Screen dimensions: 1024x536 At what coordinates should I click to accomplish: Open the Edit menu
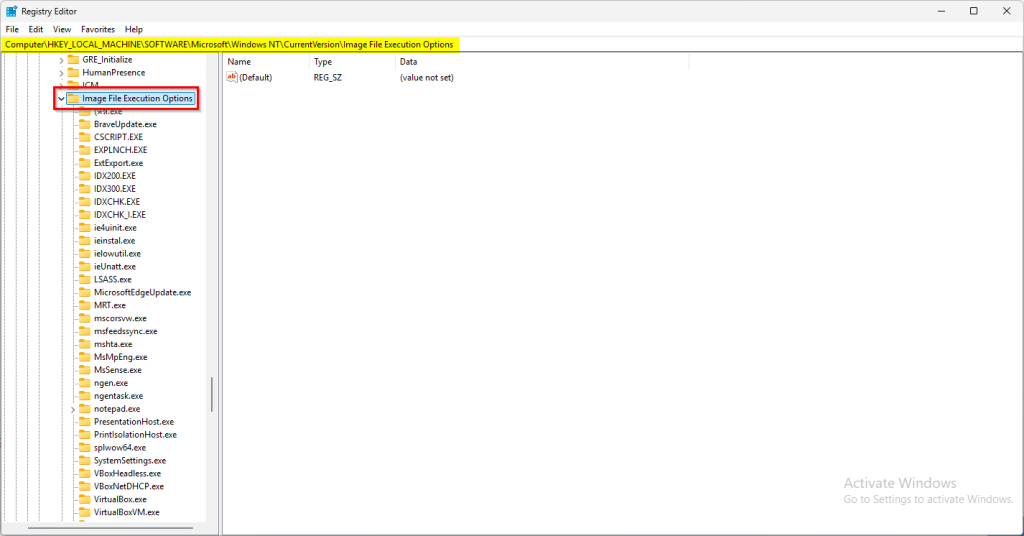tap(36, 30)
